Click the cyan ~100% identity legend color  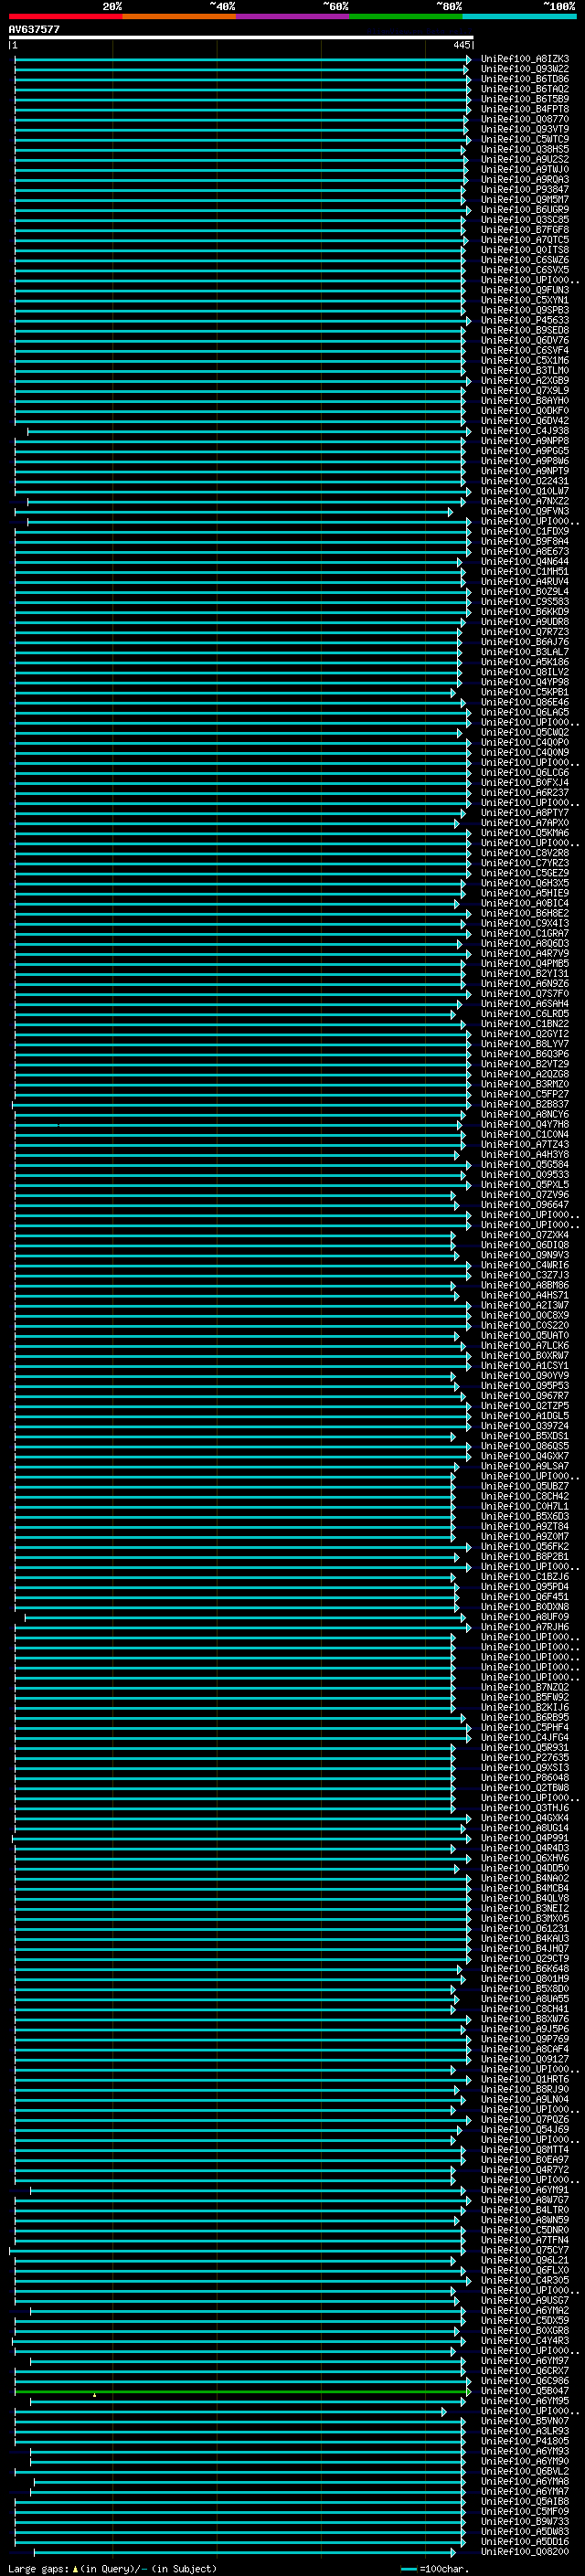tap(519, 16)
